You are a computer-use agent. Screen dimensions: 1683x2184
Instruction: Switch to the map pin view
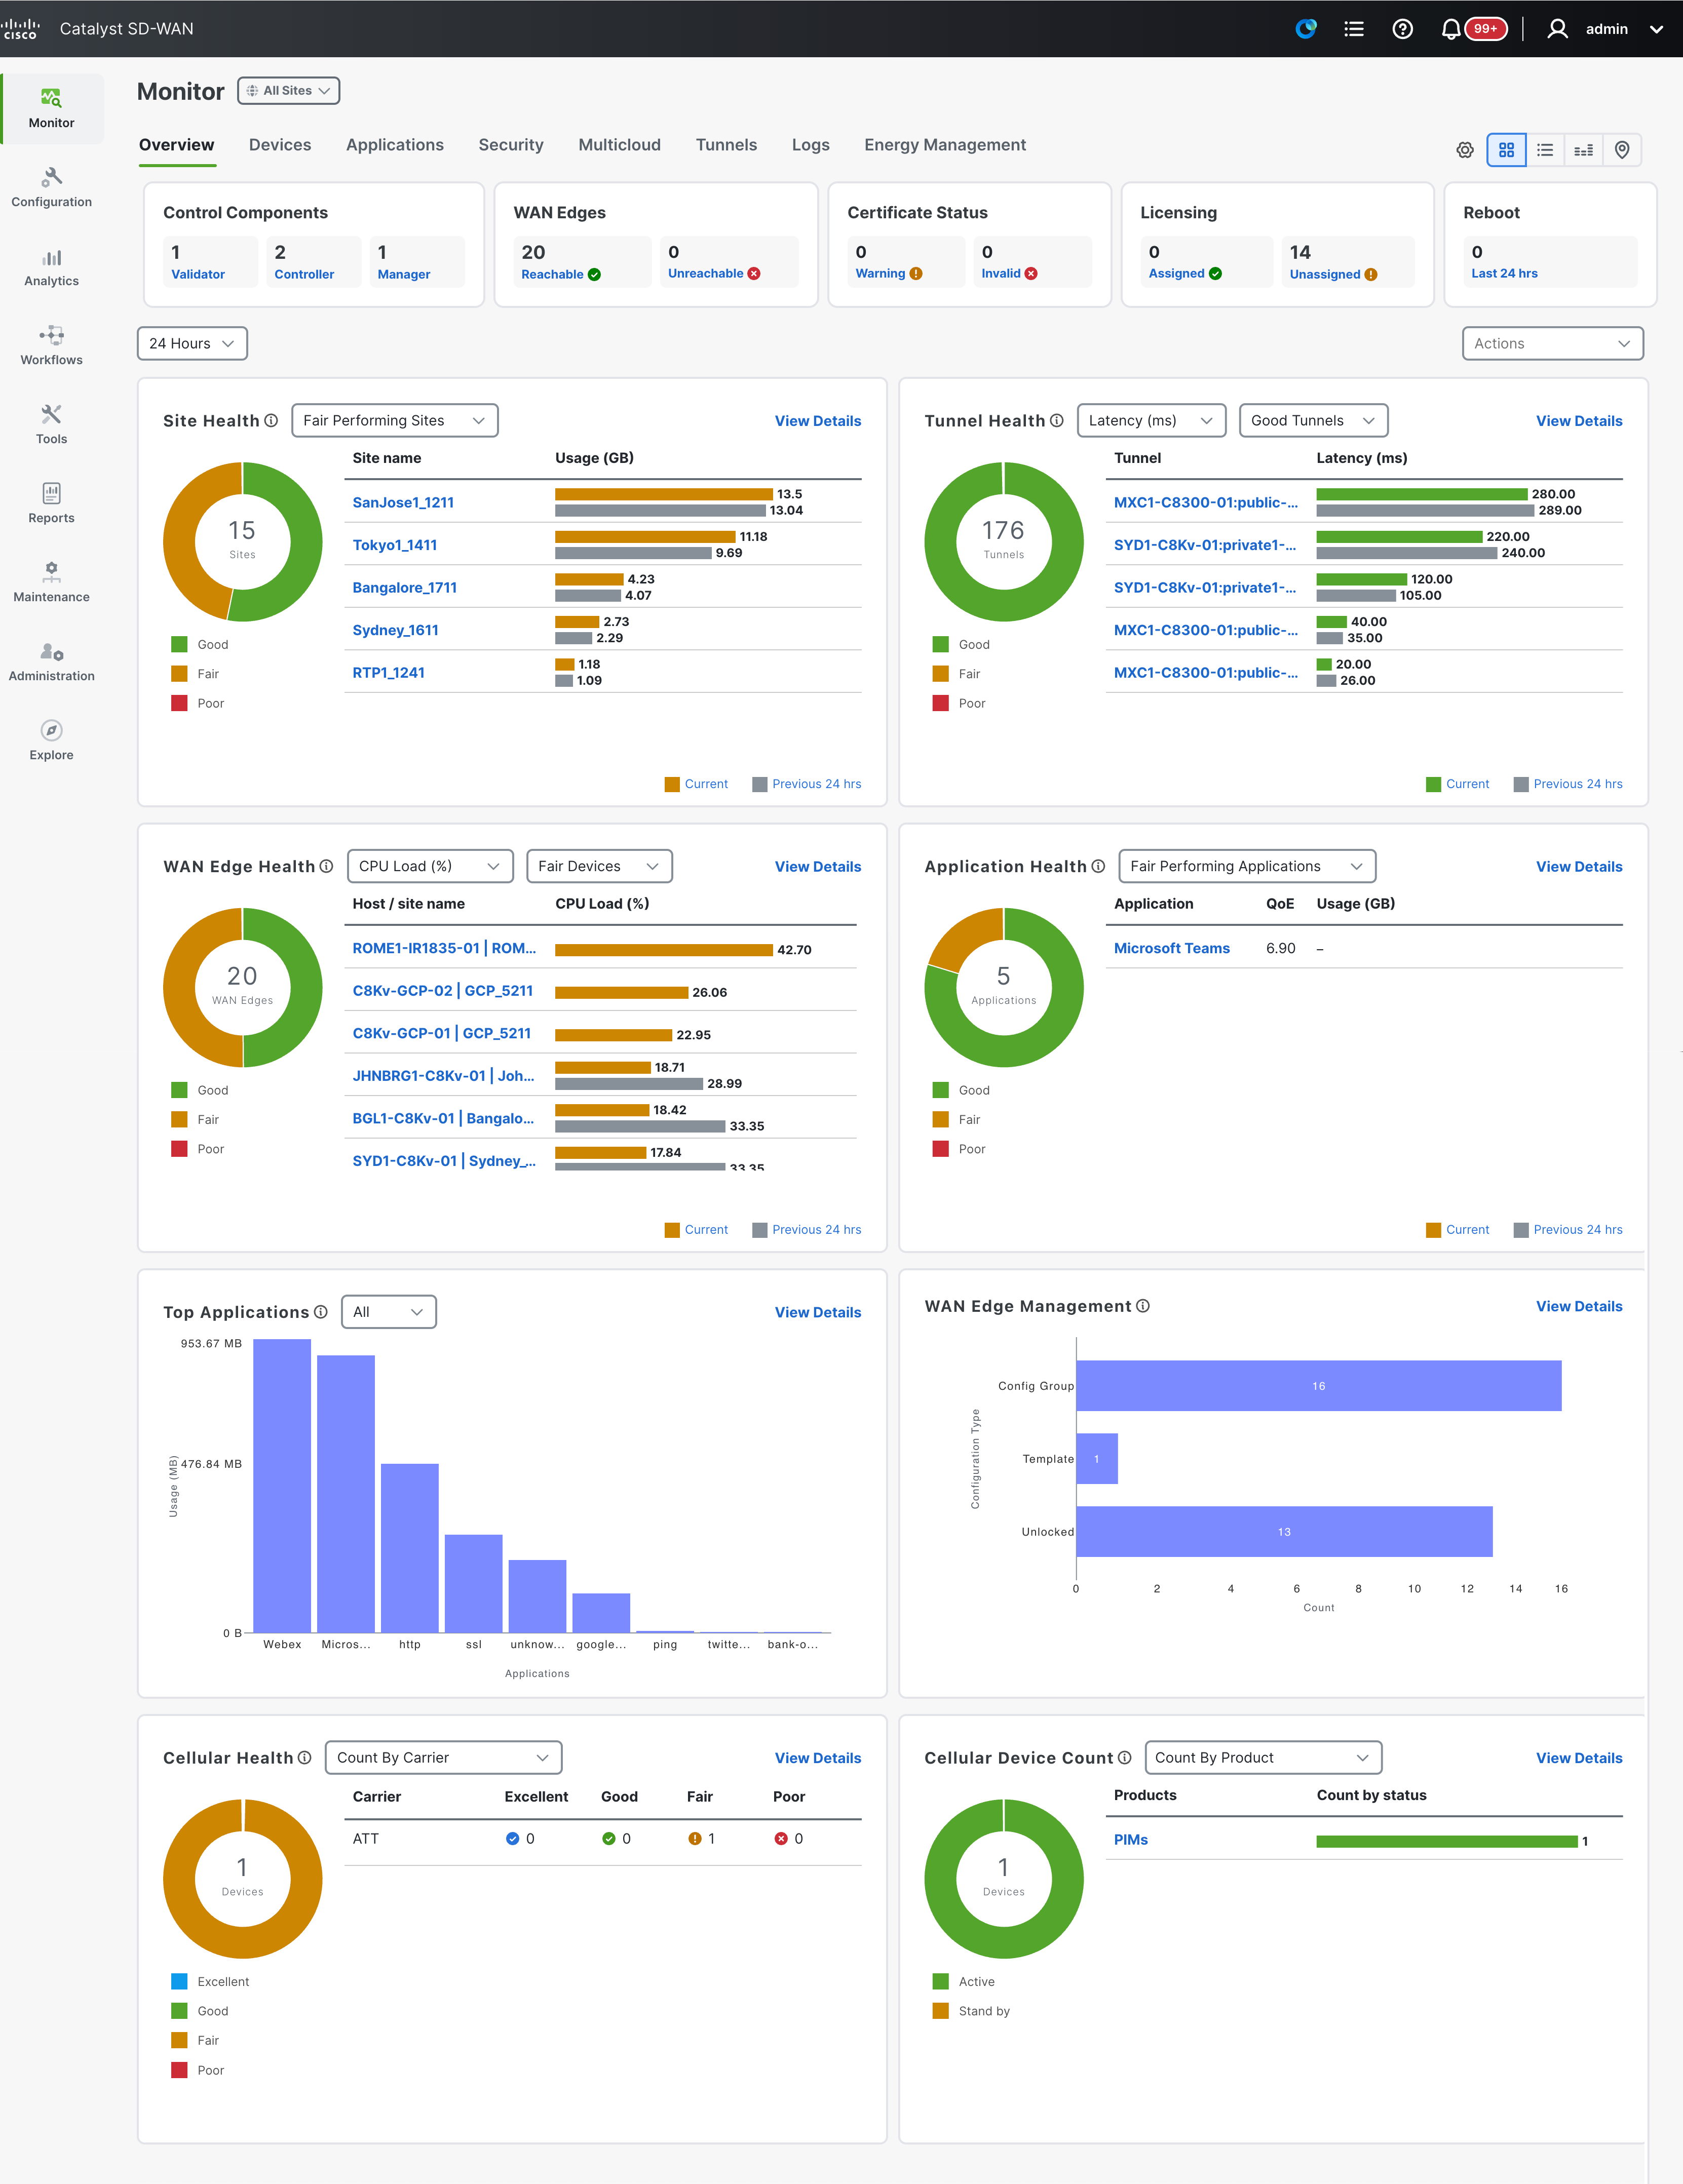[1622, 150]
